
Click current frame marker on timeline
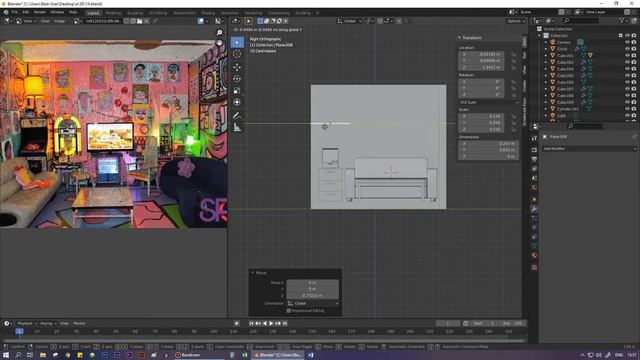click(19, 331)
